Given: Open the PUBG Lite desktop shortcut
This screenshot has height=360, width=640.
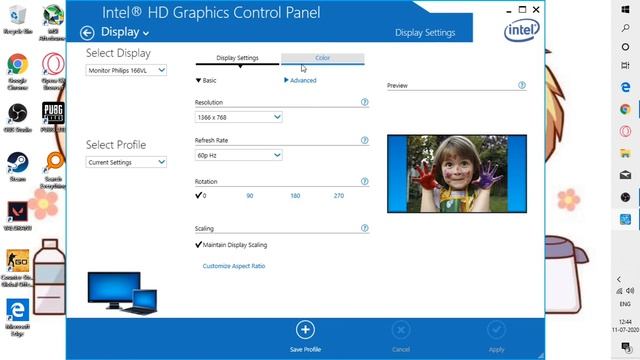Looking at the screenshot, I should [x=53, y=118].
